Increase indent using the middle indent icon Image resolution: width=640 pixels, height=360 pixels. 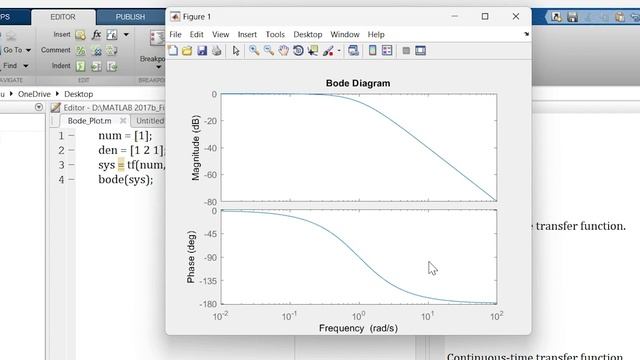(96, 66)
